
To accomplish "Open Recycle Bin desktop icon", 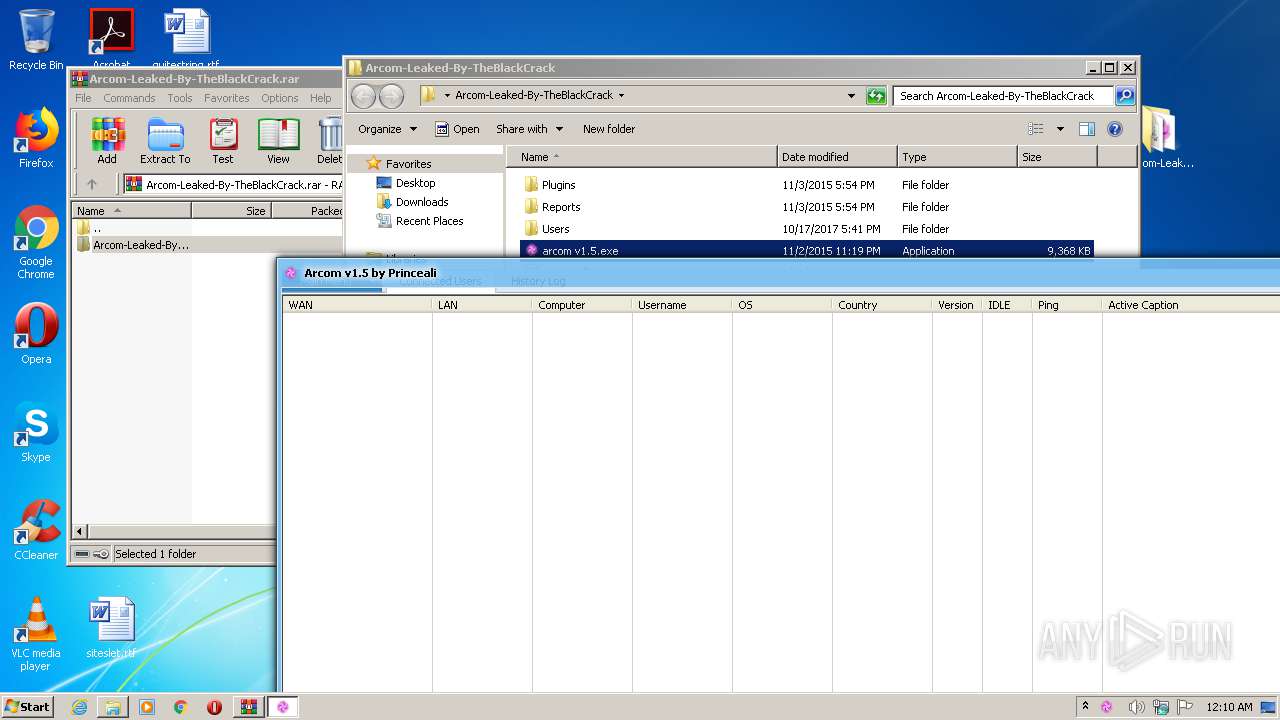I will click(x=36, y=40).
